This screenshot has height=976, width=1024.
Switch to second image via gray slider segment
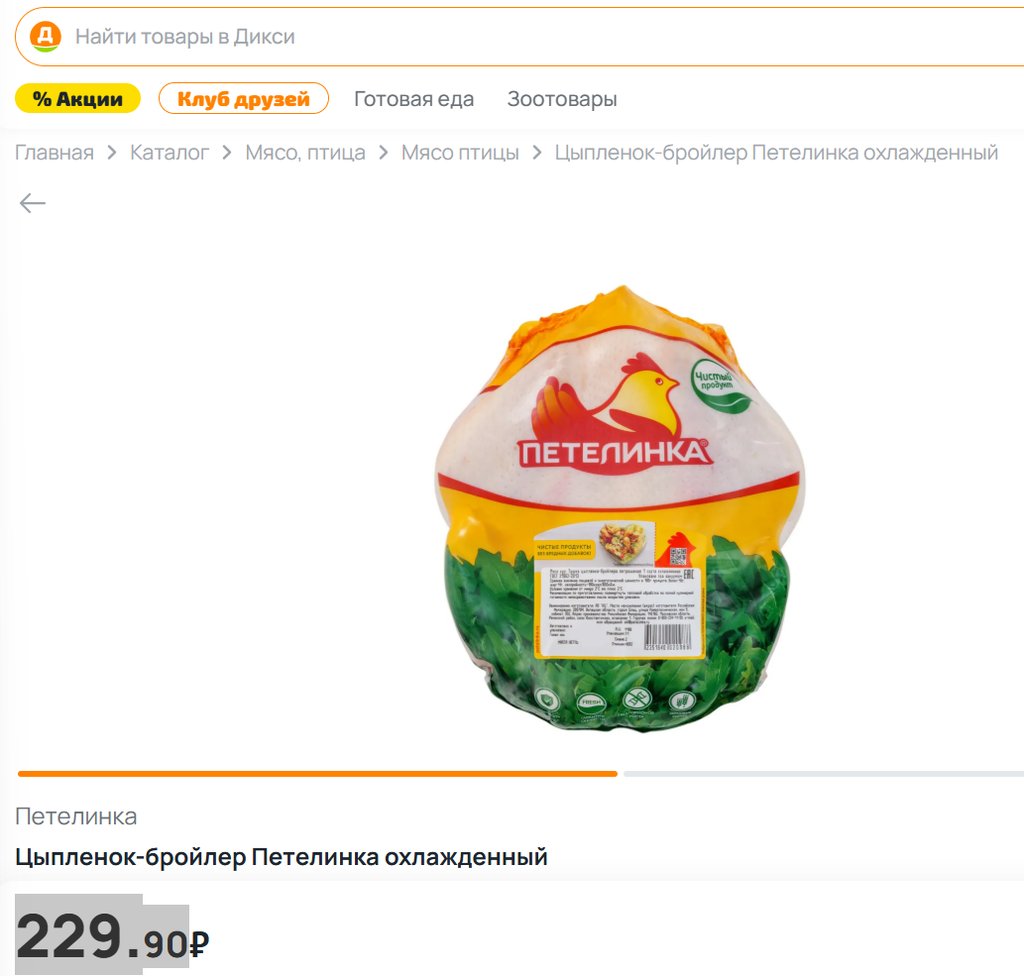pyautogui.click(x=824, y=773)
